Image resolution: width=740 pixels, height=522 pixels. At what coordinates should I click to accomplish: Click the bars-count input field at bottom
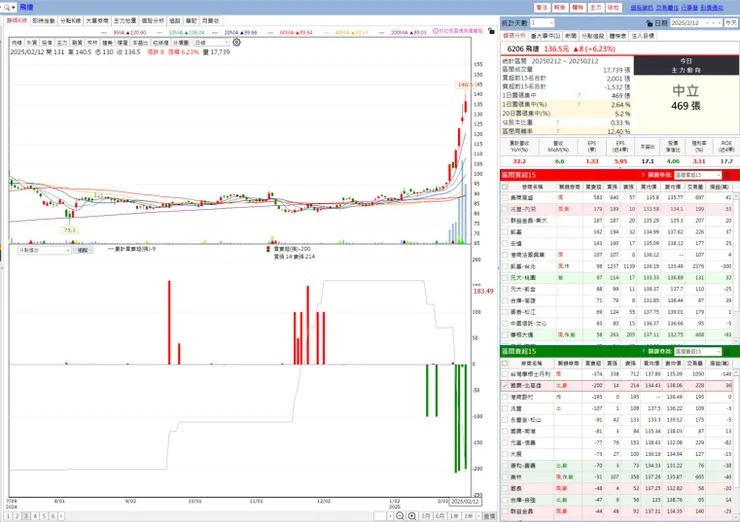click(380, 516)
